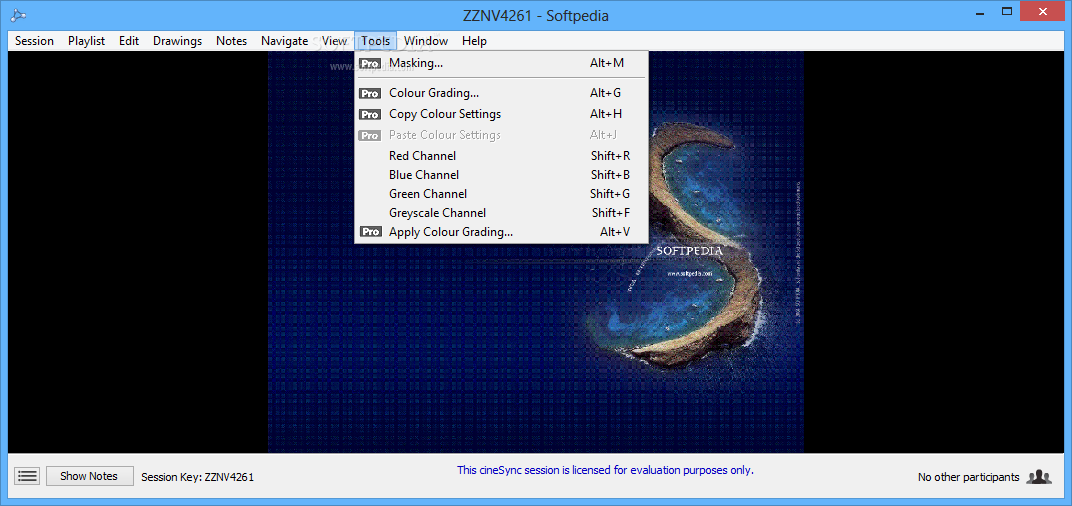Open the Help menu
This screenshot has height=506, width=1072.
tap(474, 41)
